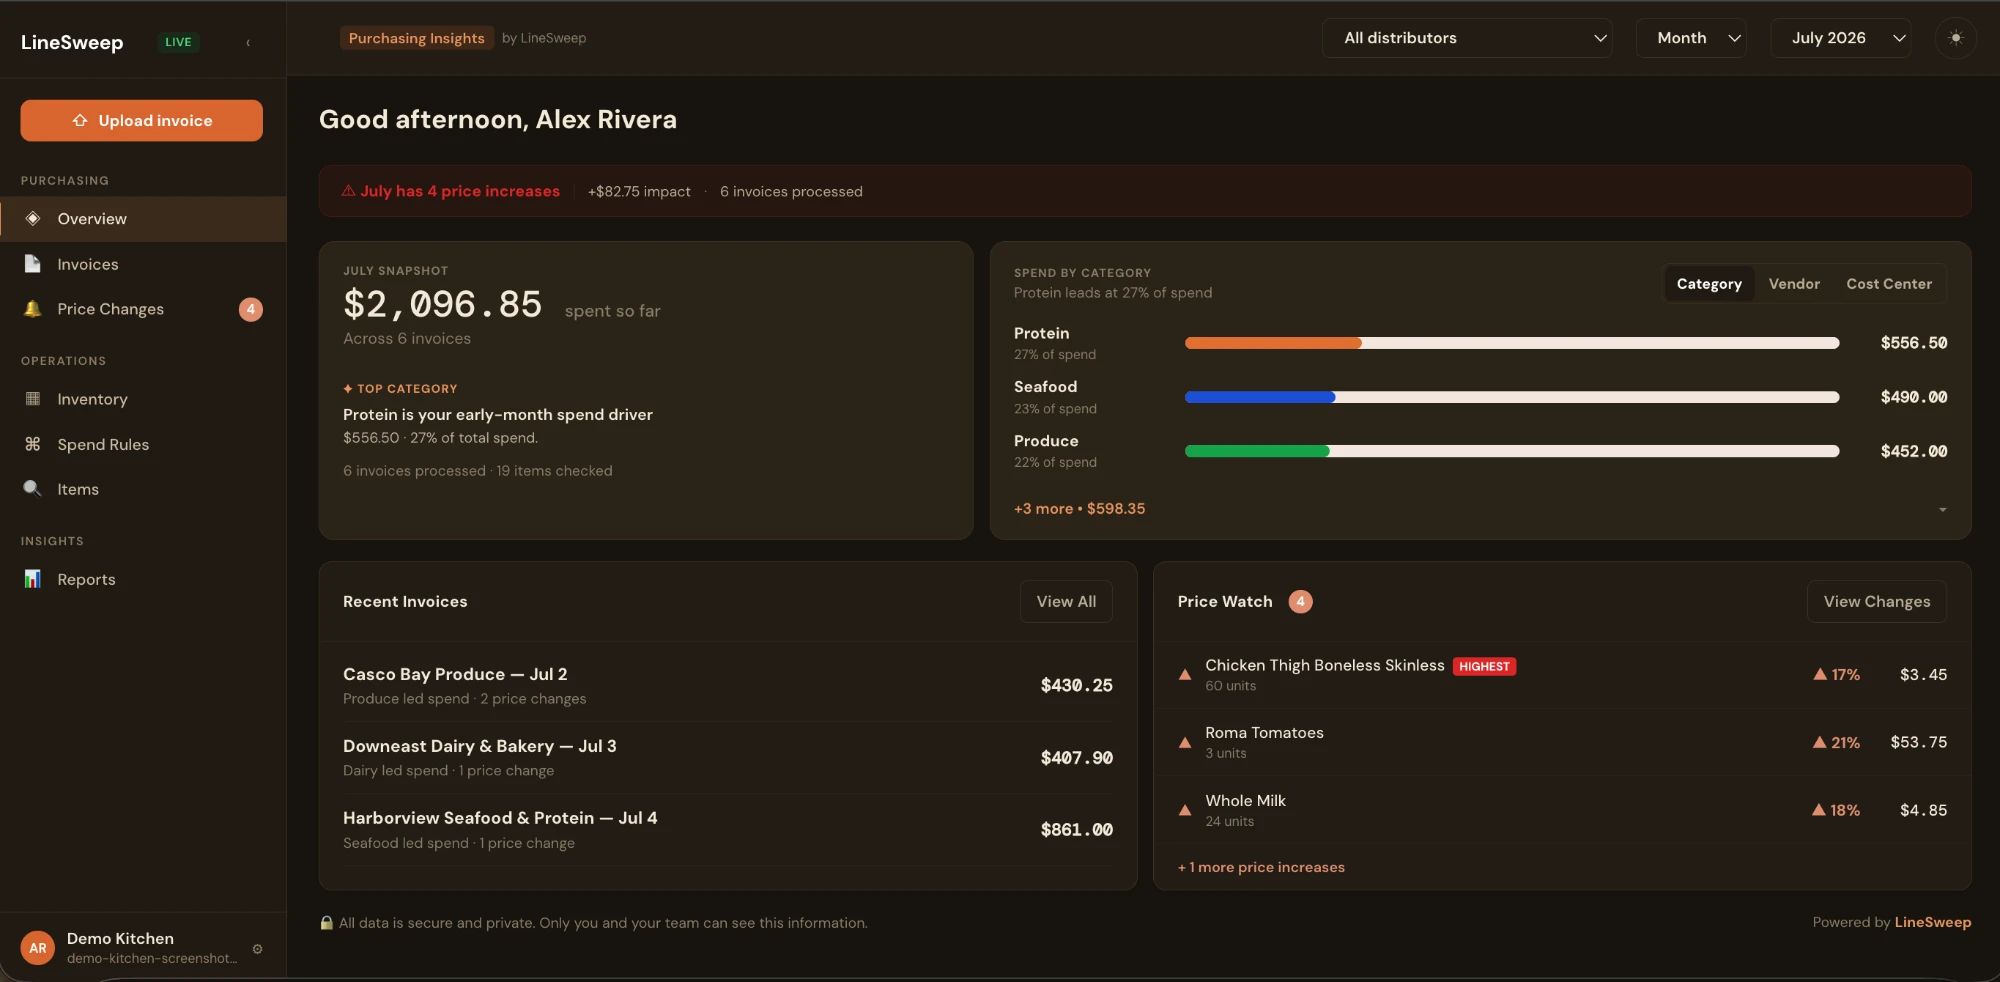The height and width of the screenshot is (982, 2000).
Task: Click the lock icon in footer
Action: (326, 923)
